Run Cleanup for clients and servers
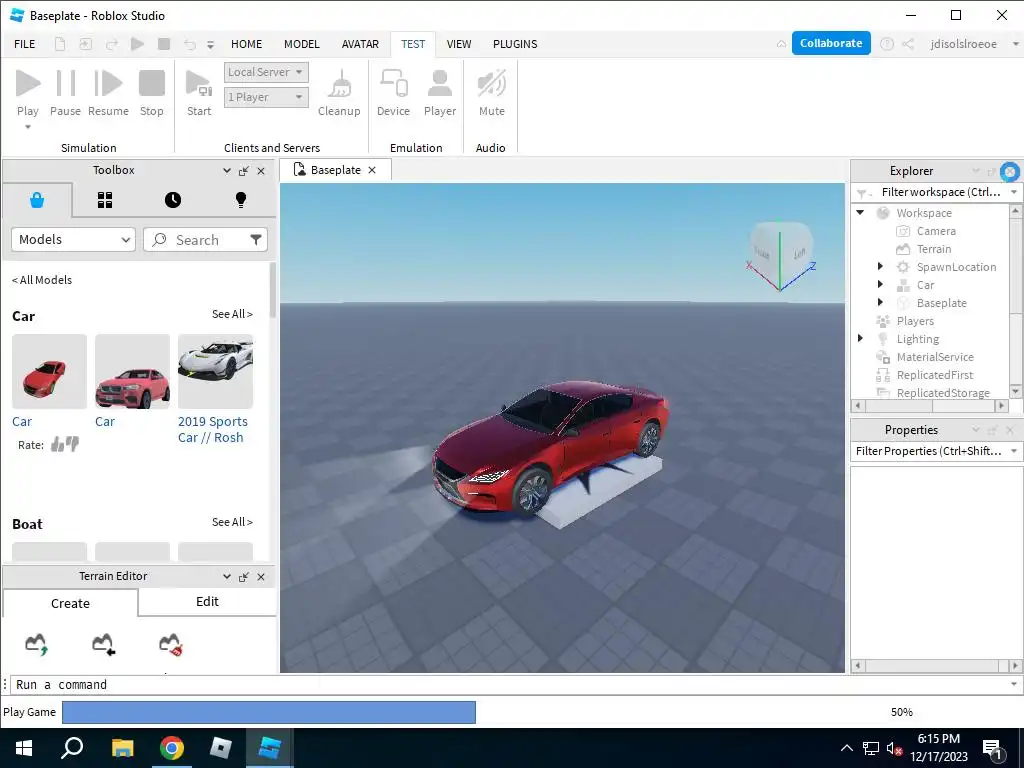The width and height of the screenshot is (1024, 768). tap(339, 93)
